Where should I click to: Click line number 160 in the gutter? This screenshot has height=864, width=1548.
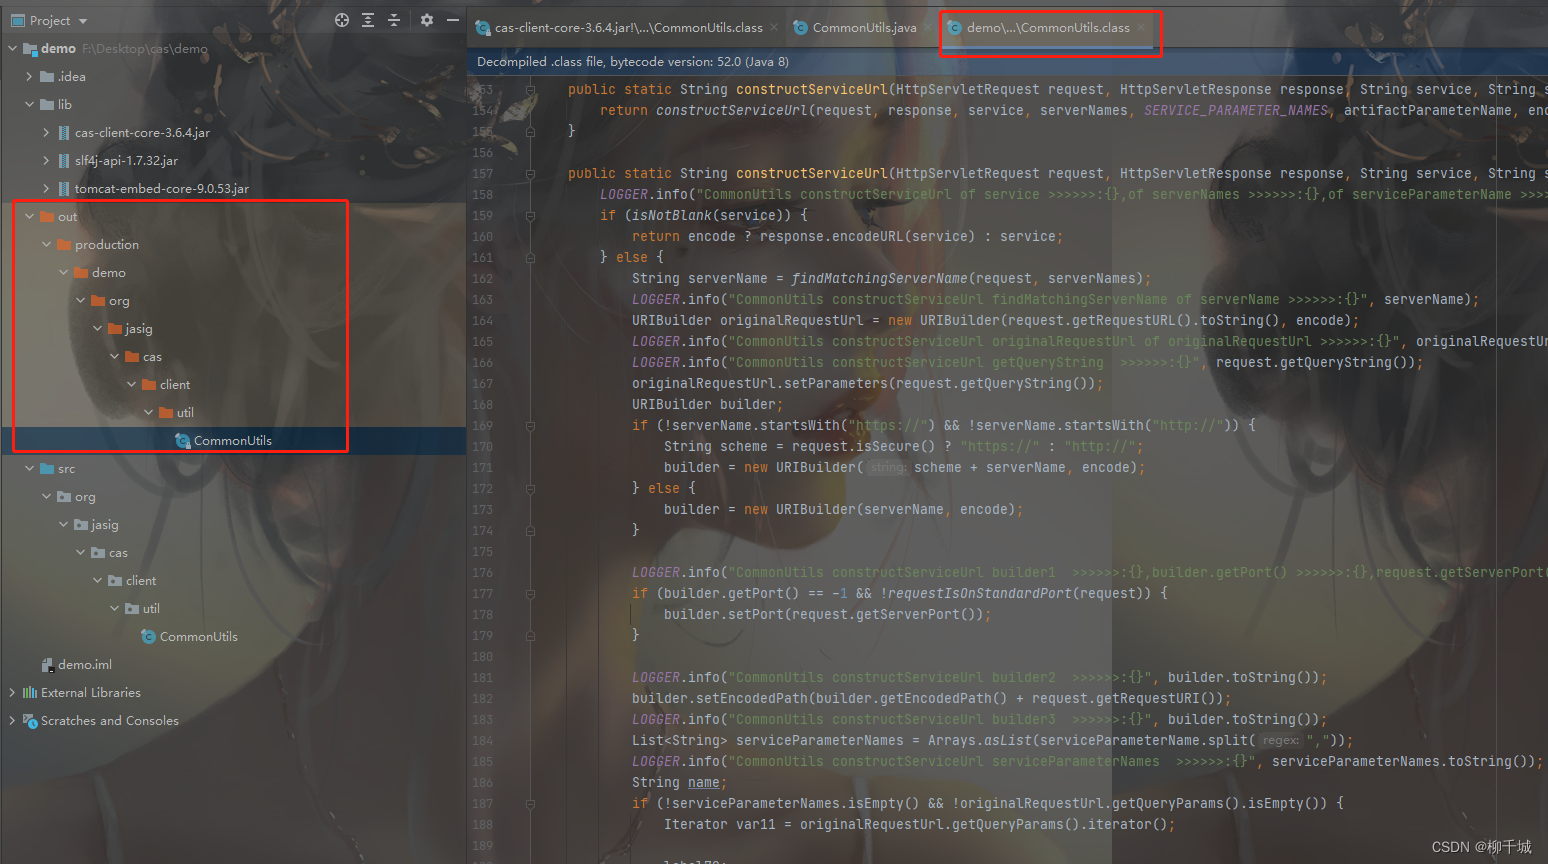point(482,236)
